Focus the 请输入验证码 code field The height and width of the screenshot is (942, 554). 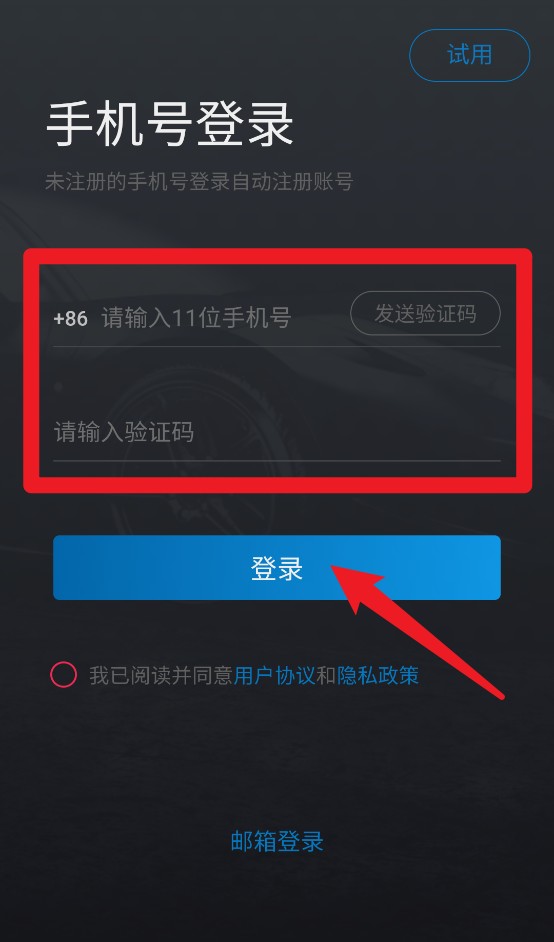[276, 432]
